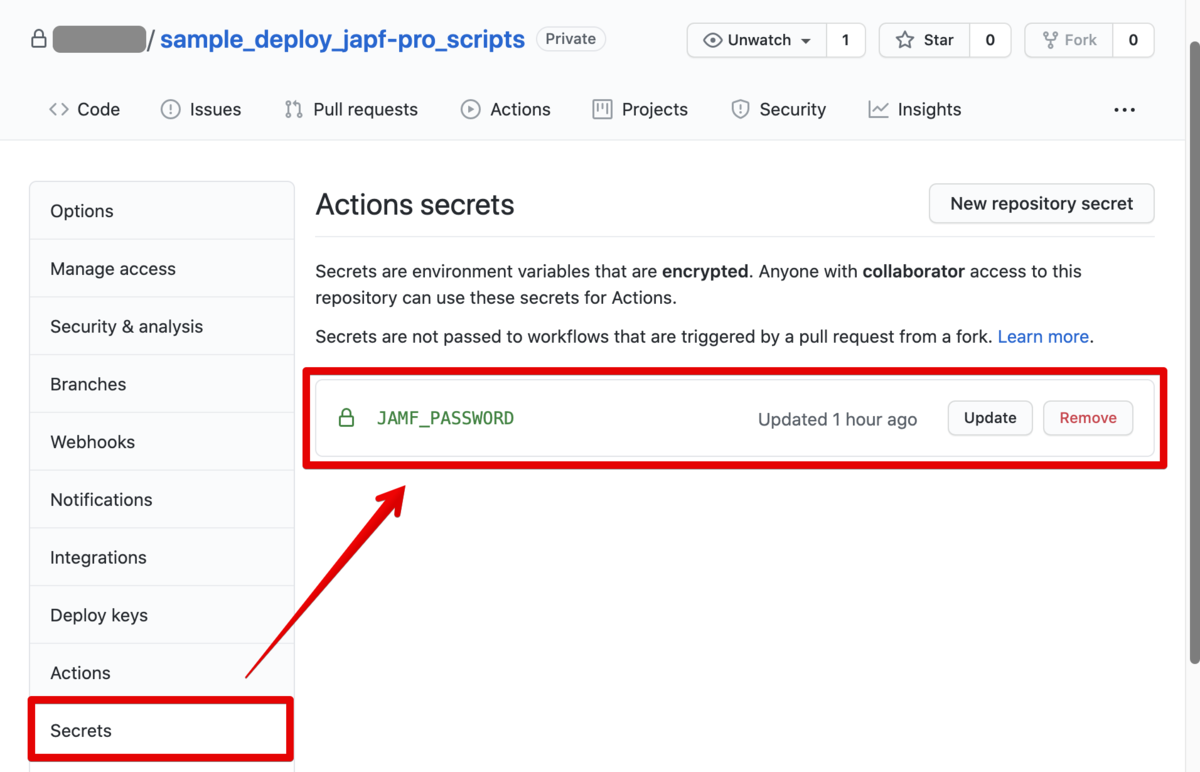Click New repository secret button
Viewport: 1200px width, 772px height.
click(1042, 203)
